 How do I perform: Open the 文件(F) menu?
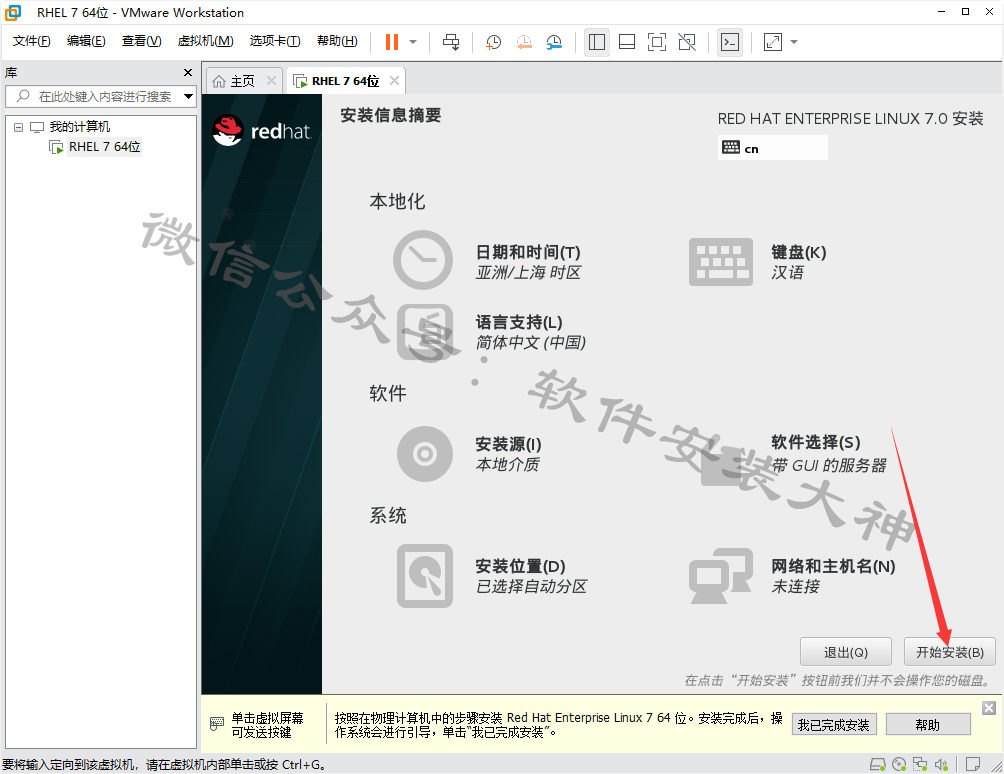pos(31,41)
